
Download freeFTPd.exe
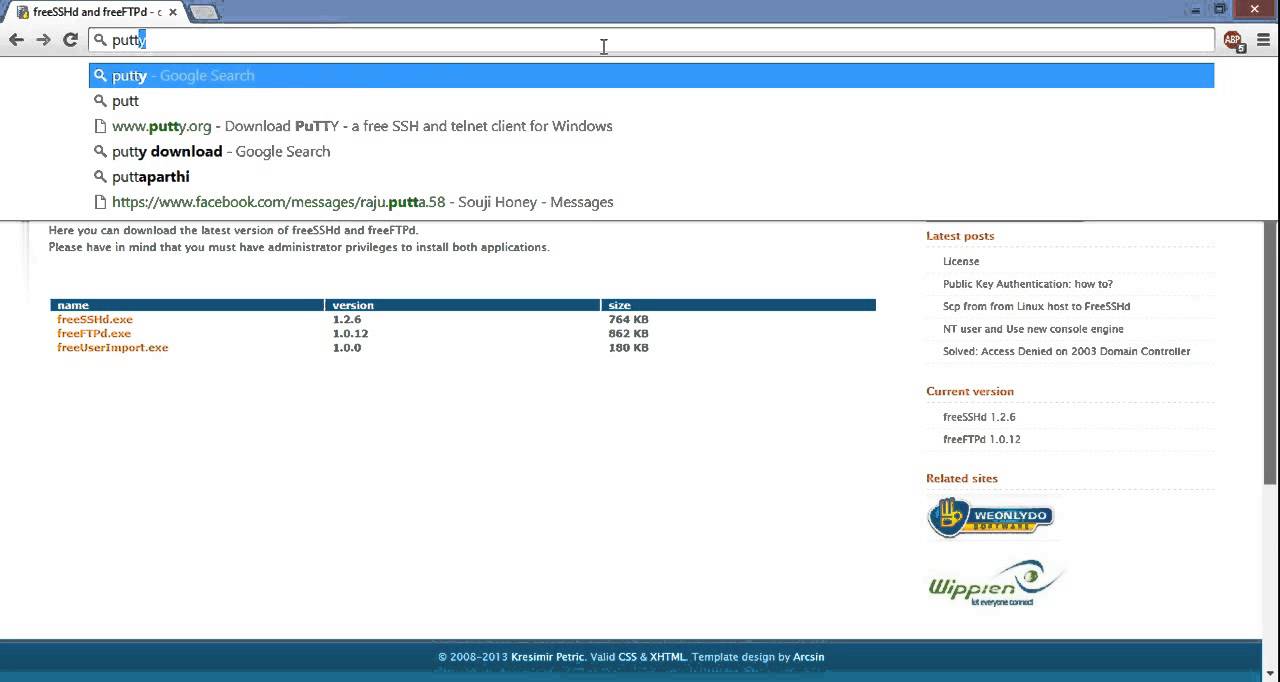[x=94, y=333]
